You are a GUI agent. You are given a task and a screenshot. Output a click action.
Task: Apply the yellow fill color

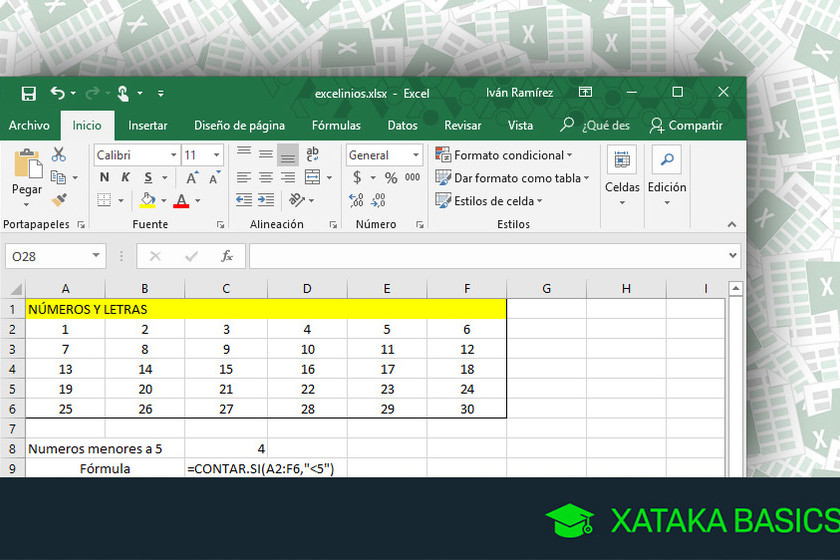pyautogui.click(x=148, y=200)
